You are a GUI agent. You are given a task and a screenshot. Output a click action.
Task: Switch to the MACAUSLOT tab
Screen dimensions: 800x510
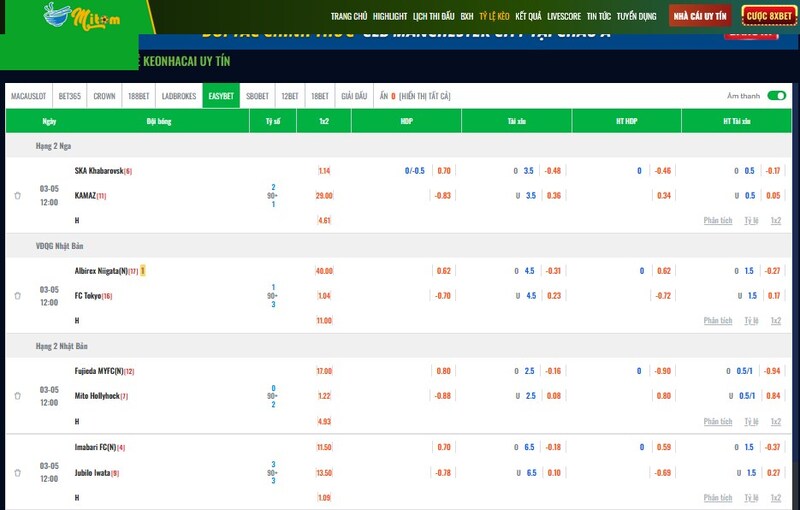tap(29, 96)
